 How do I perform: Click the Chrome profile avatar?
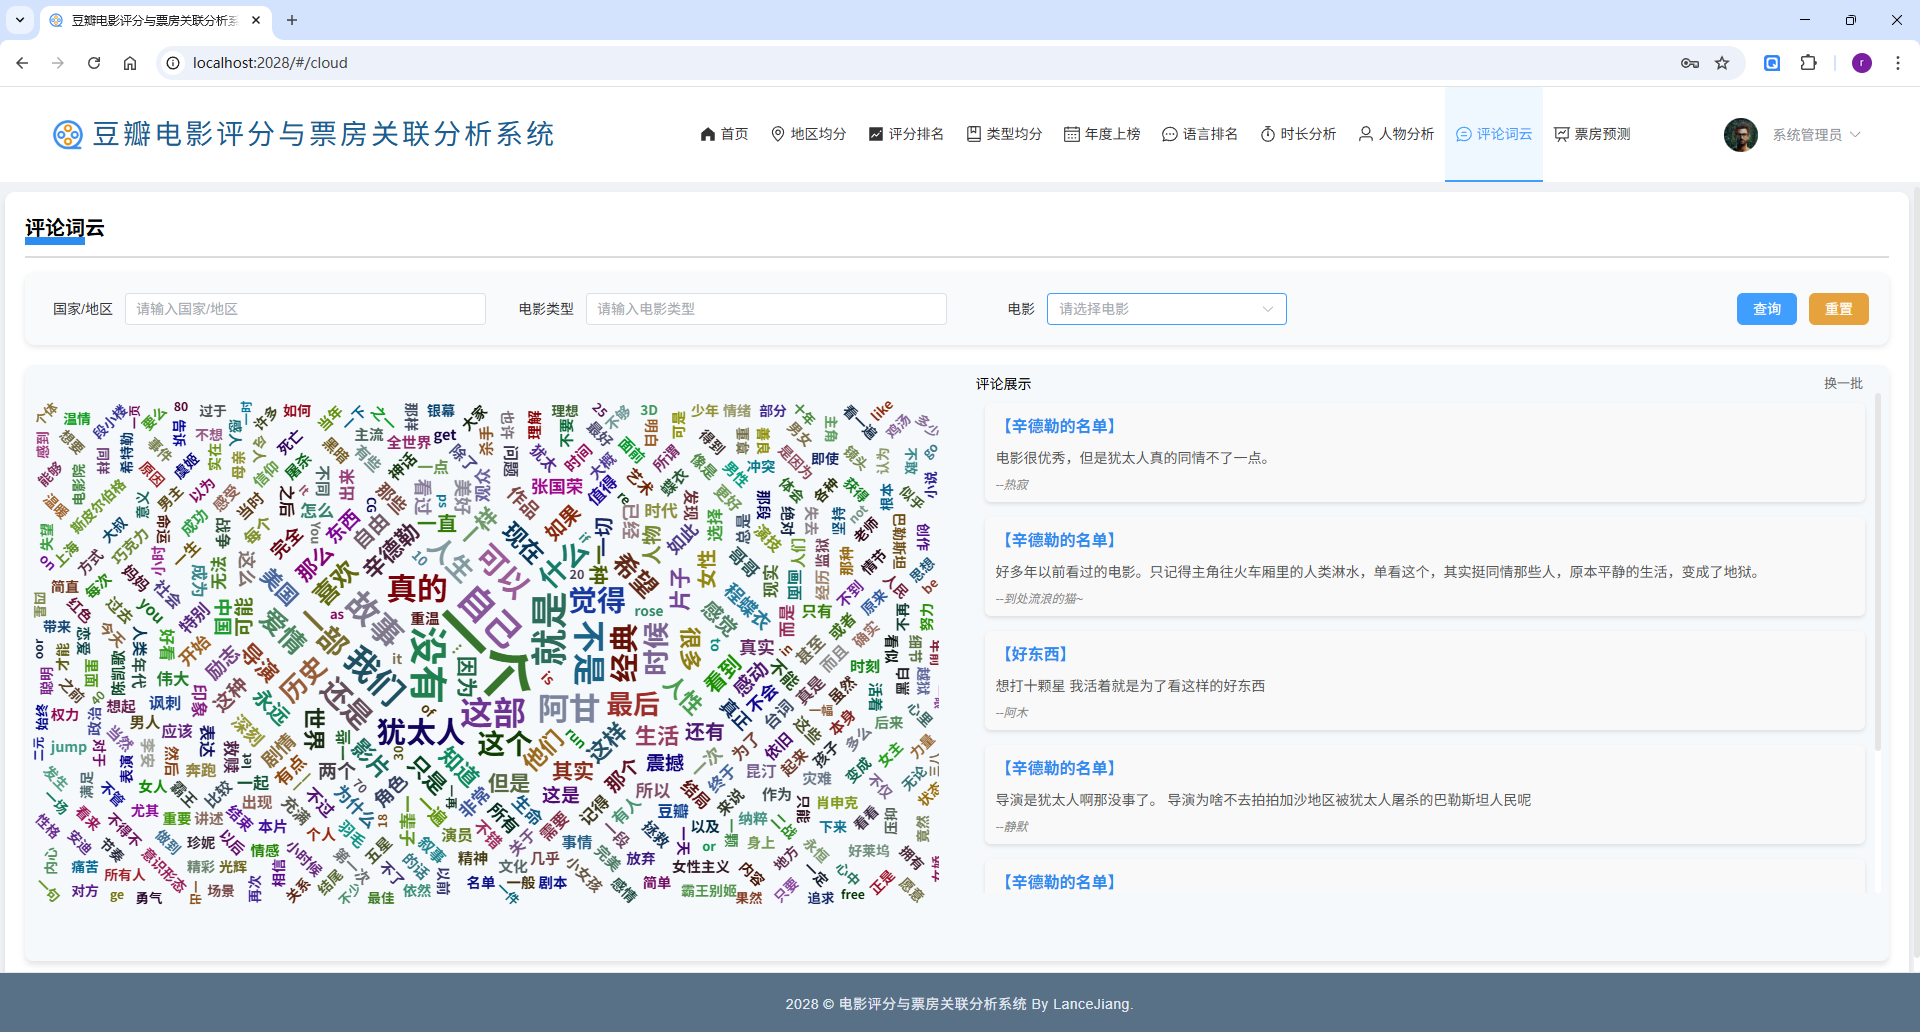[x=1862, y=63]
